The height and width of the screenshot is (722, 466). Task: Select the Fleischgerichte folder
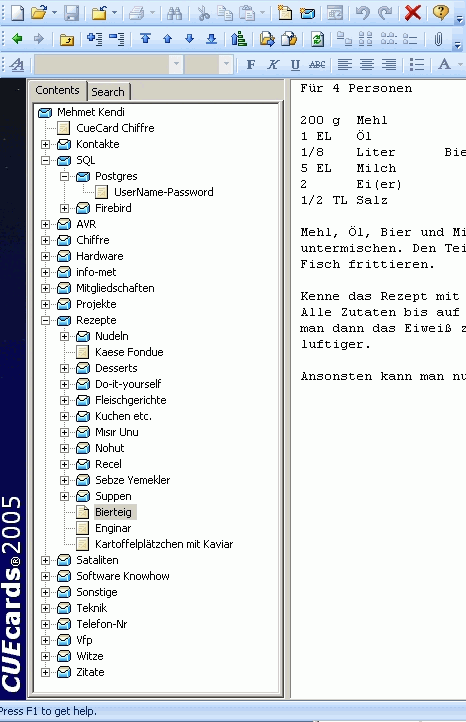130,400
